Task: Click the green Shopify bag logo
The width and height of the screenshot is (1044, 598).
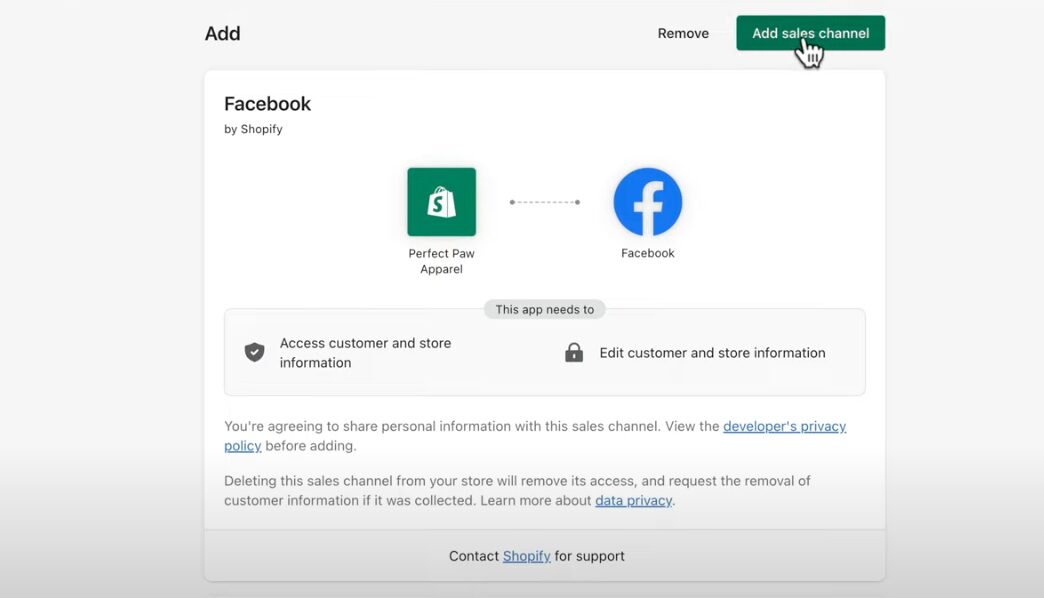Action: point(441,202)
